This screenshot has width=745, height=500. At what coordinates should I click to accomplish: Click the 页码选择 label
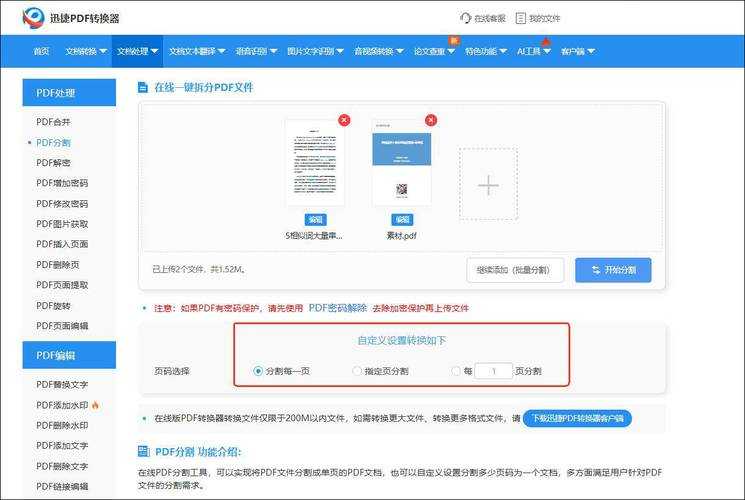point(172,371)
